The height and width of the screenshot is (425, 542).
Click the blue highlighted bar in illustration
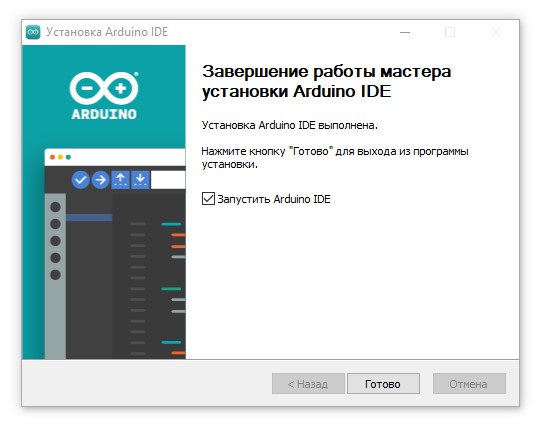tap(89, 217)
